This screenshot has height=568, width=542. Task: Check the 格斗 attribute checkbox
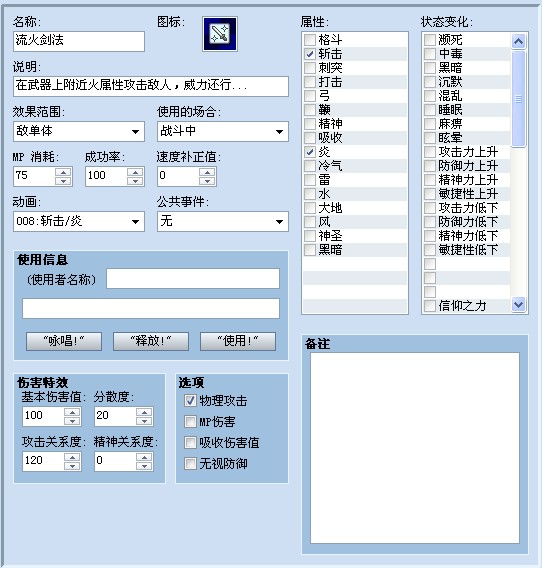(x=310, y=39)
